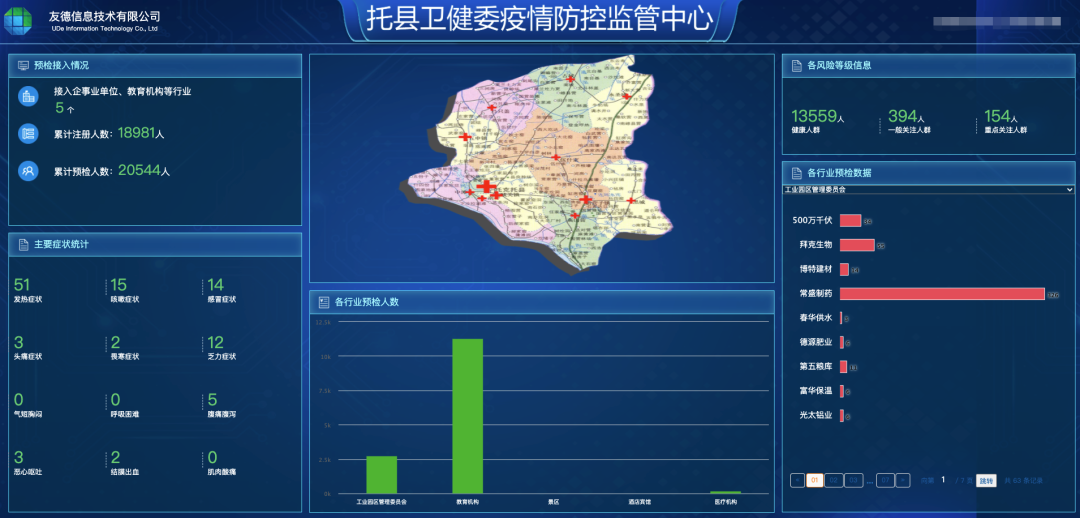Click the 春华供水 row label
Viewport: 1080px width, 518px height.
pos(816,318)
